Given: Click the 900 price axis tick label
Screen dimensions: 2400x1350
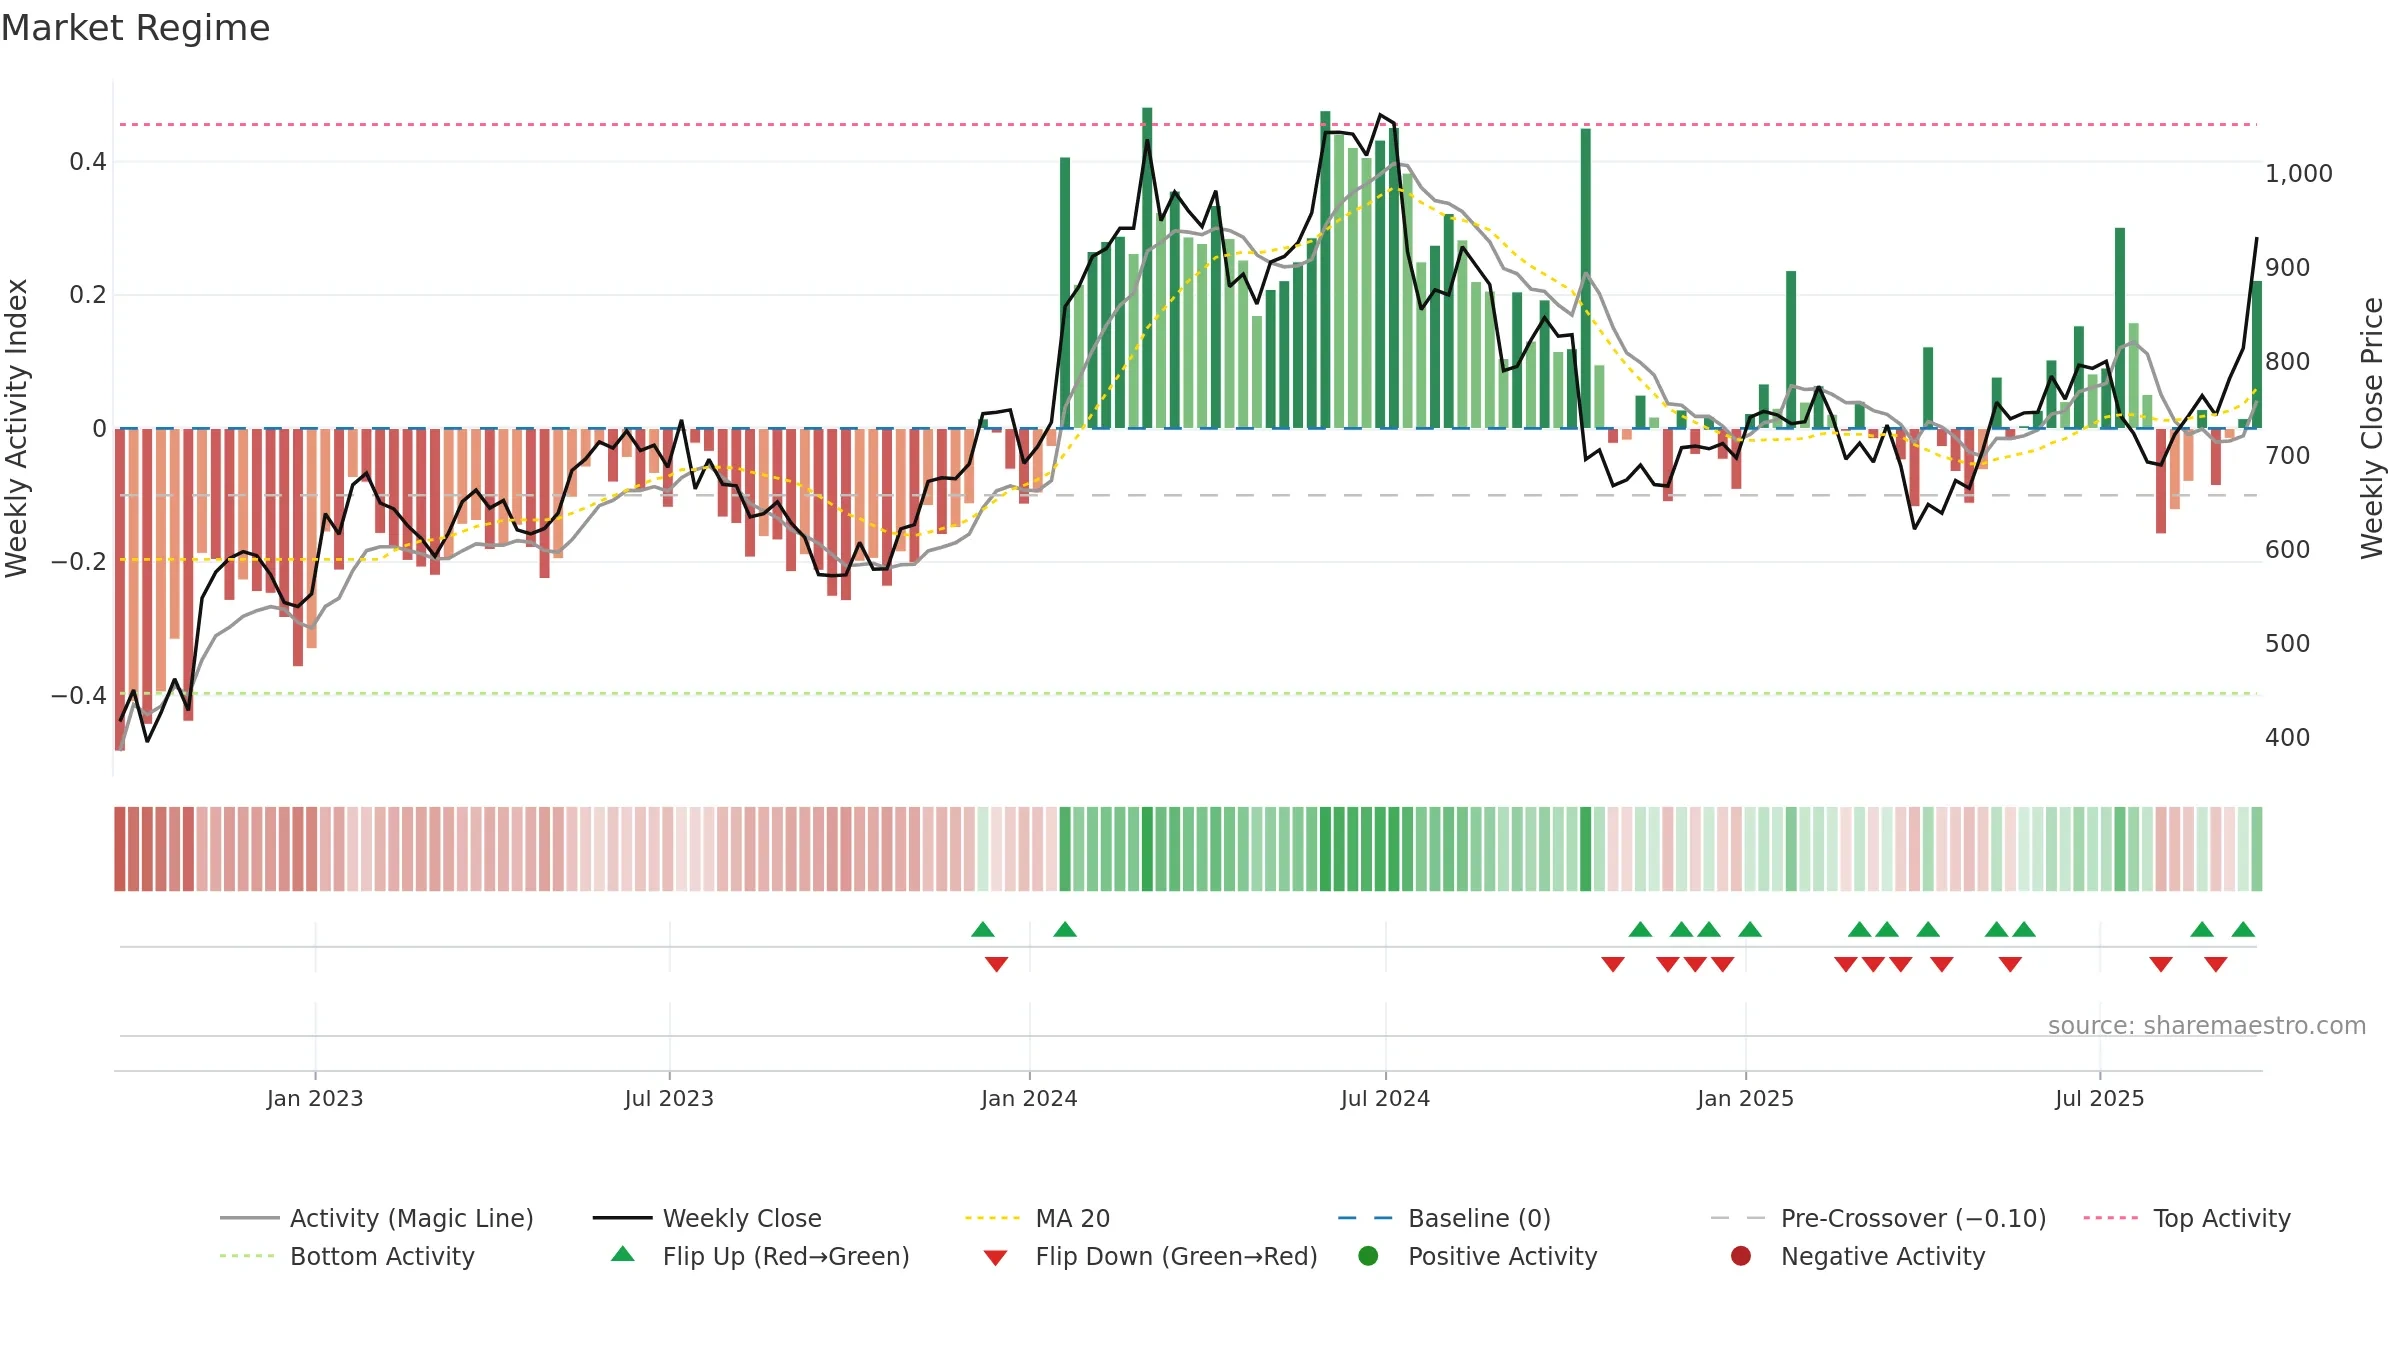Looking at the screenshot, I should (x=2288, y=267).
